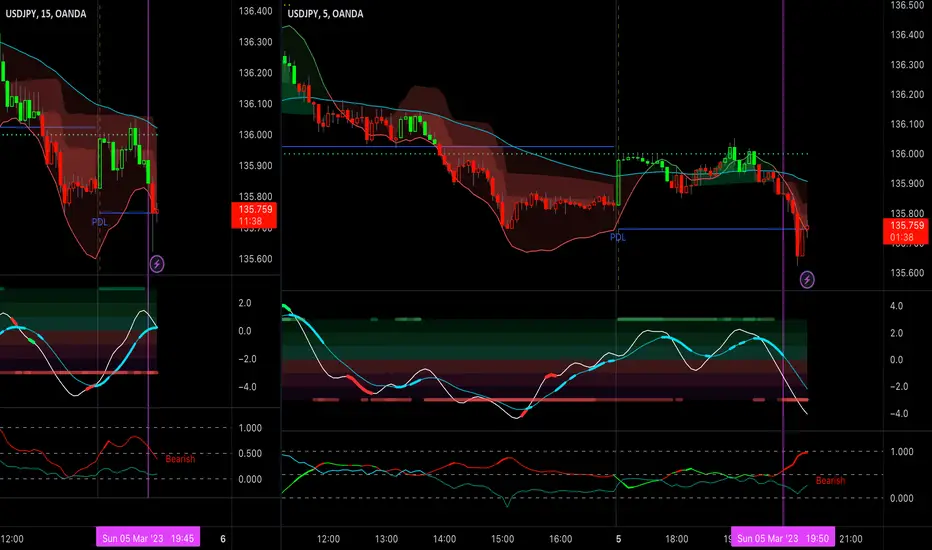
Task: Click the red 135.759 price tag on left chart
Action: point(254,215)
